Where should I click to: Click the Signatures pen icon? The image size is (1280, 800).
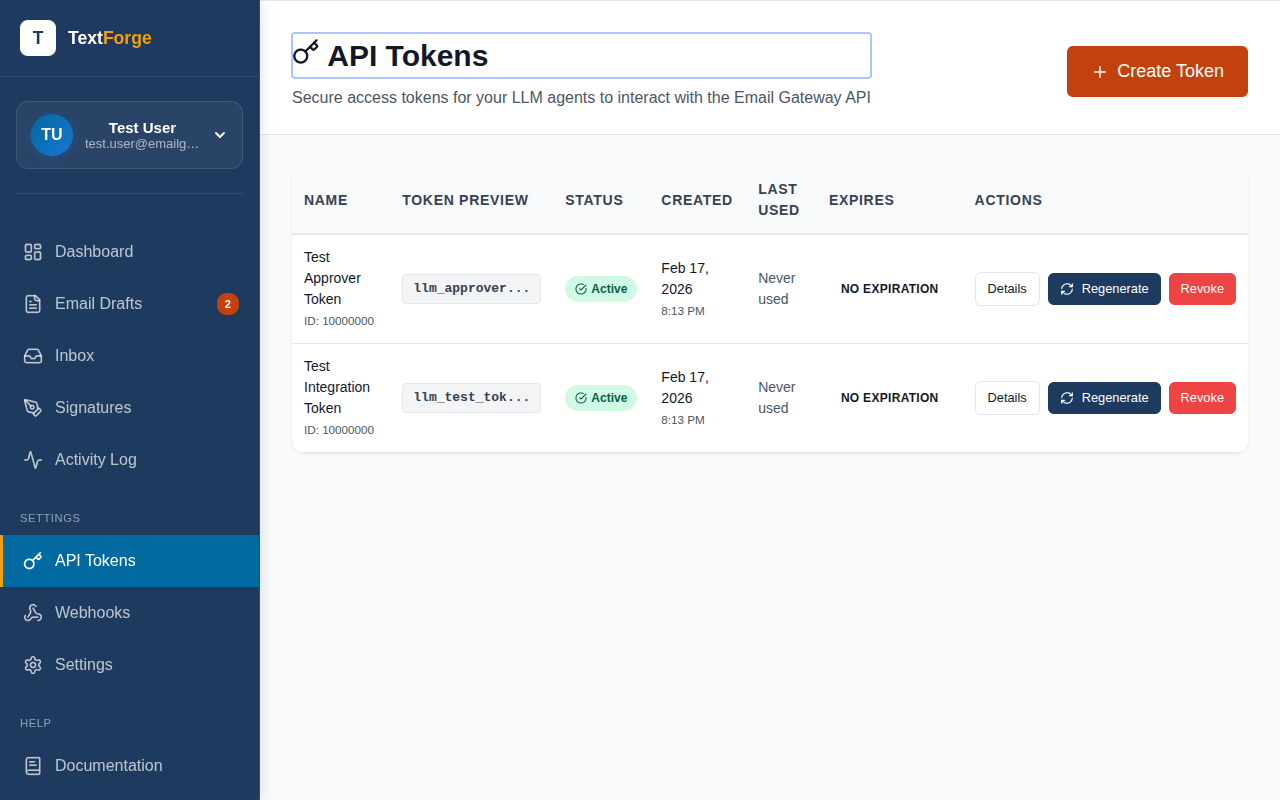pos(33,408)
